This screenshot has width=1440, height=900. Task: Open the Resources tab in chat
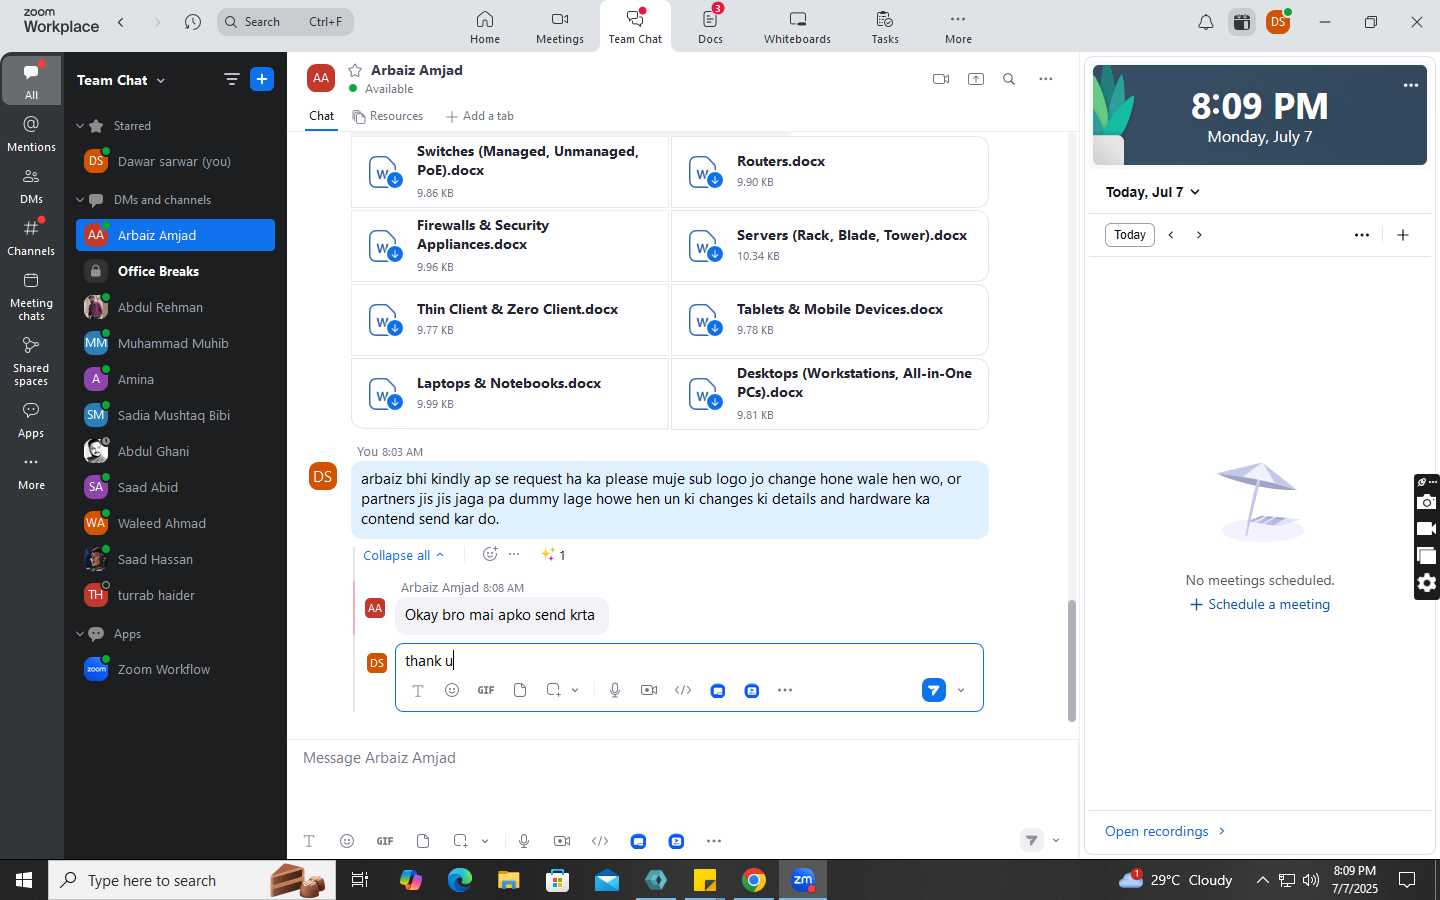click(388, 116)
